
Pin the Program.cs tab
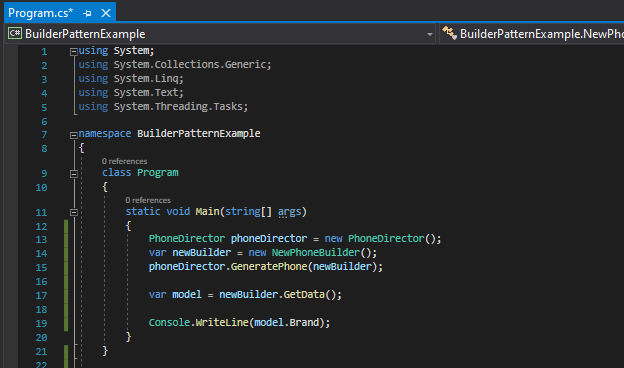[87, 14]
